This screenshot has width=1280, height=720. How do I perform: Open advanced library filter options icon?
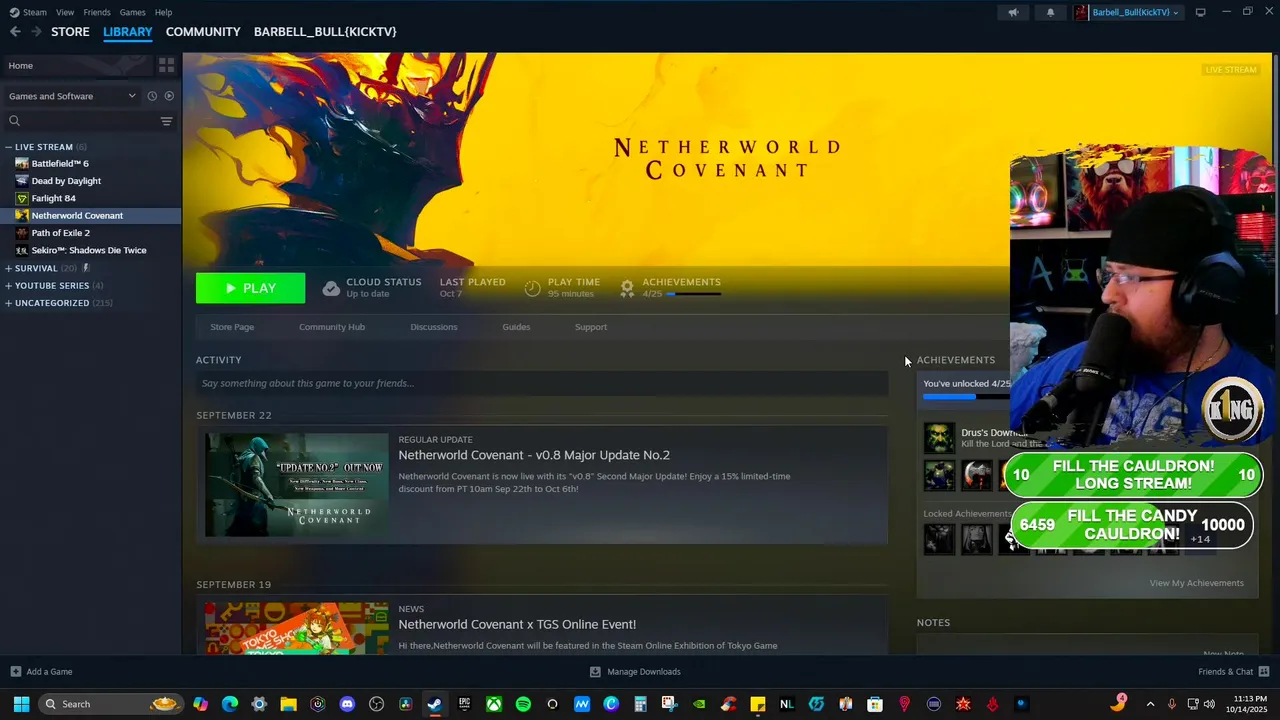pyautogui.click(x=166, y=121)
